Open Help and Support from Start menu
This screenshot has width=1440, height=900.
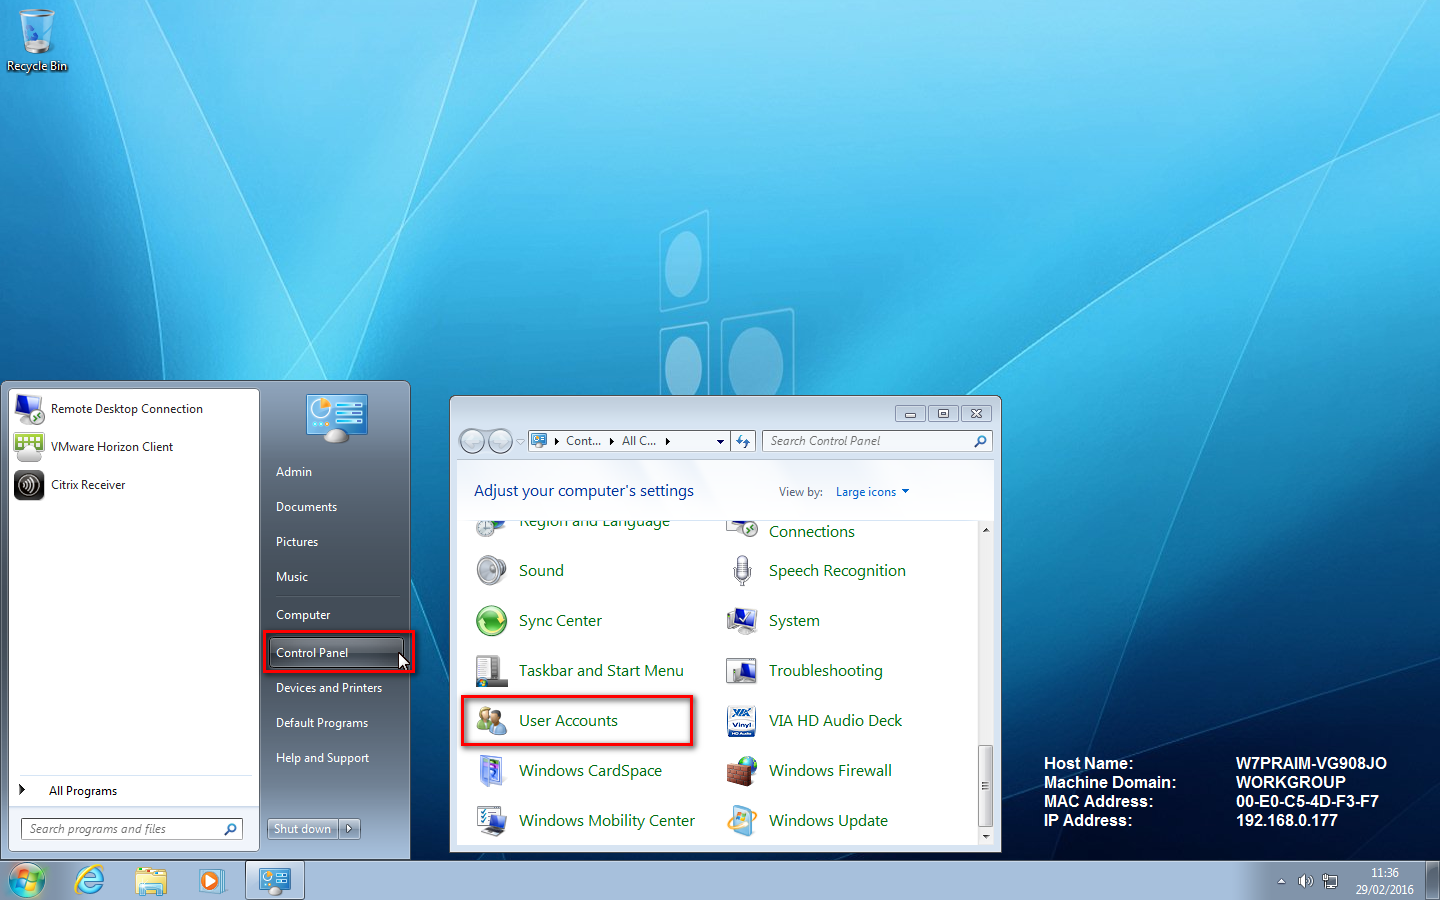(322, 758)
